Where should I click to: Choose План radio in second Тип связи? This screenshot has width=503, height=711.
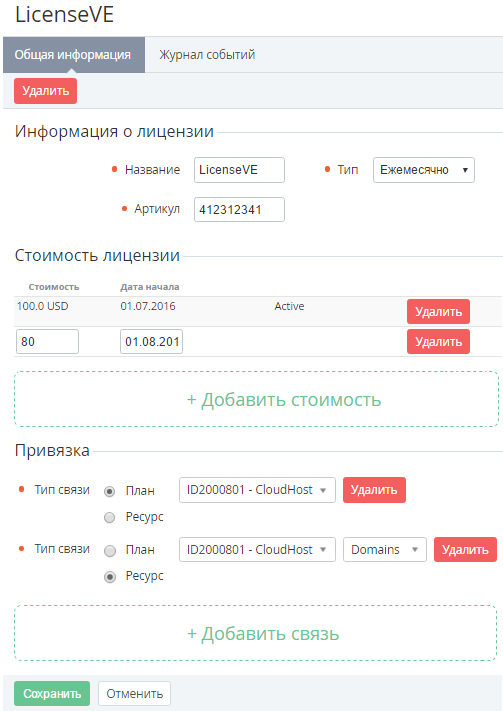click(110, 550)
